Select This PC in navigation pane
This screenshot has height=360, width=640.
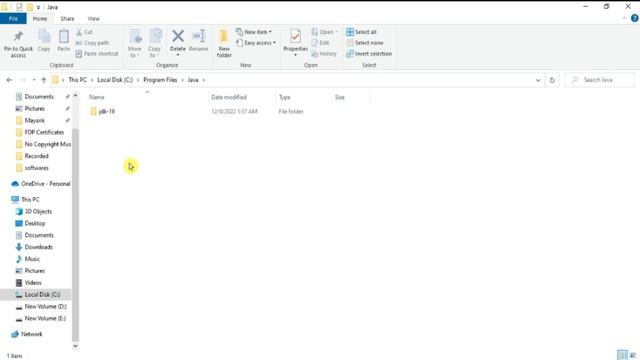(30, 200)
